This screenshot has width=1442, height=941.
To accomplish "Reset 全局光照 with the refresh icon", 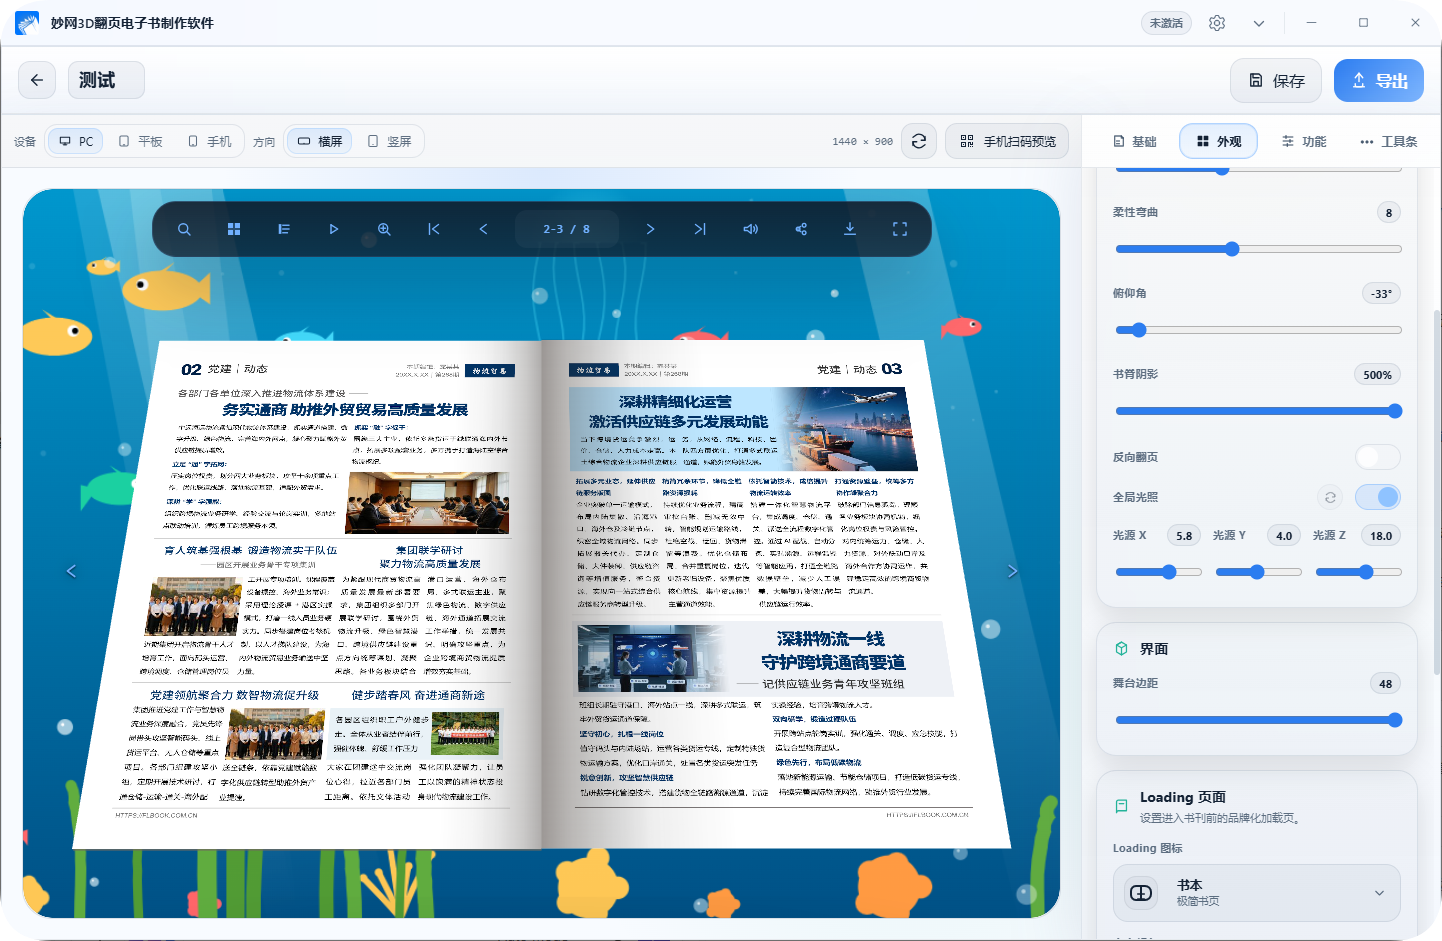I will (1330, 497).
